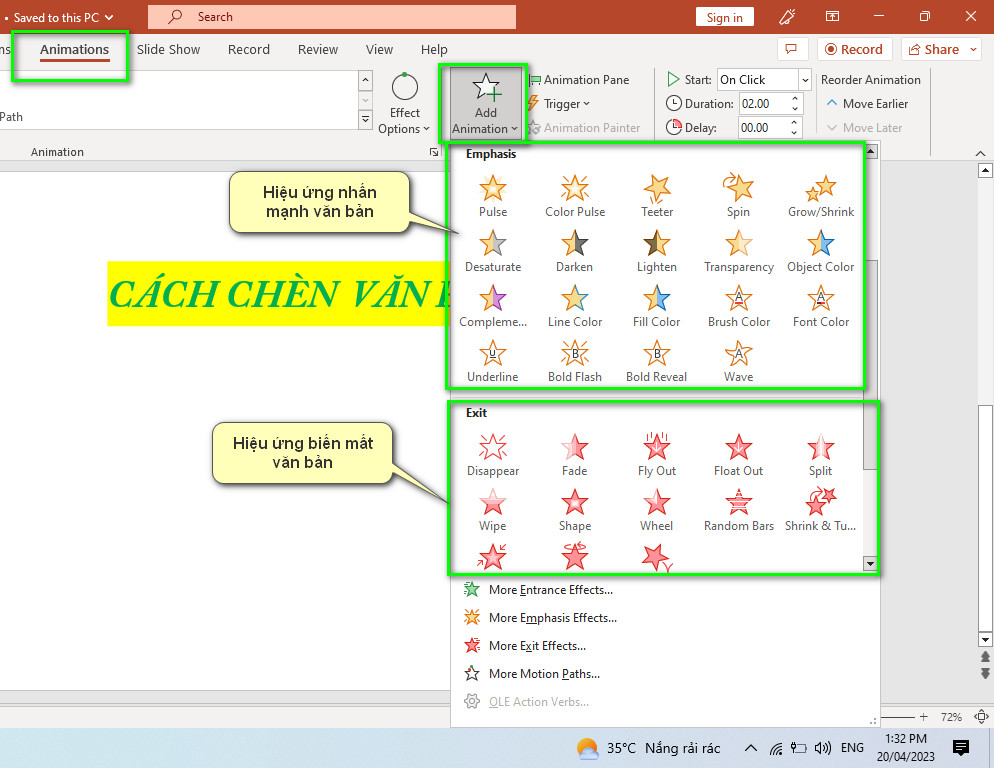The width and height of the screenshot is (994, 768).
Task: Apply the Disappear exit animation
Action: tap(493, 455)
